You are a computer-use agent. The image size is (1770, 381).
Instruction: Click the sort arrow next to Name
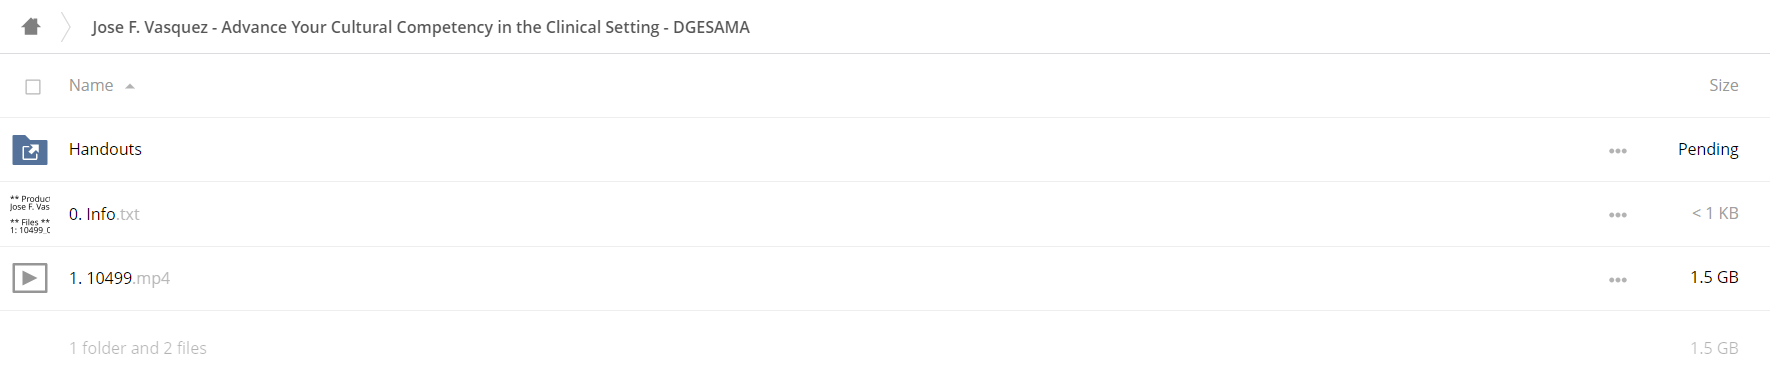pos(130,87)
